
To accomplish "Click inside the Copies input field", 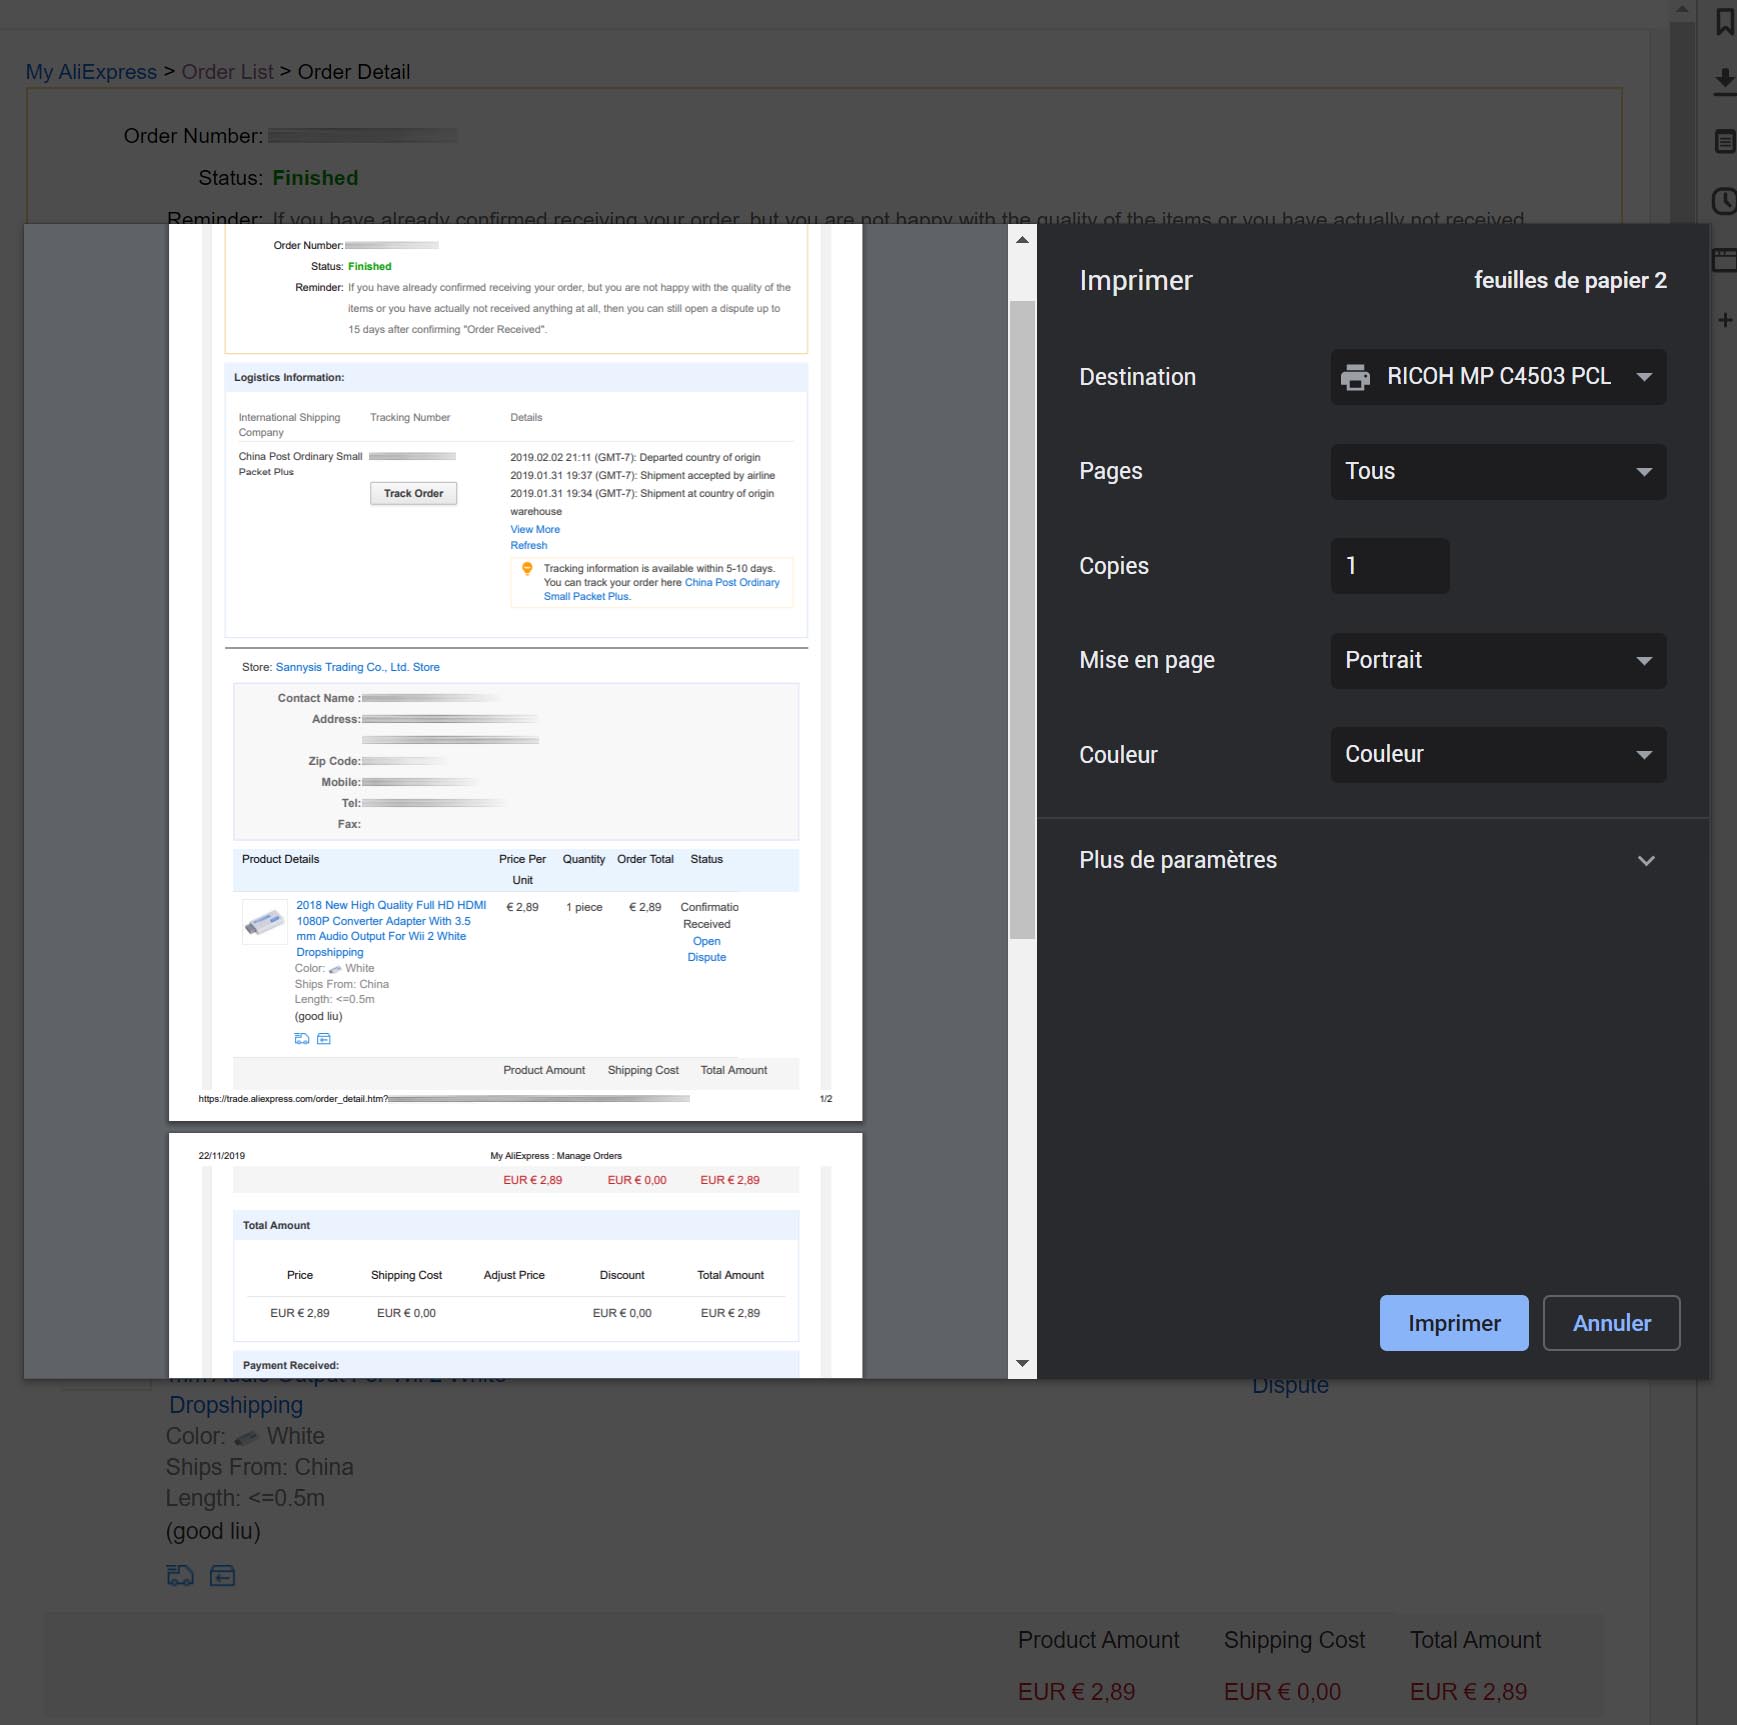I will coord(1389,565).
